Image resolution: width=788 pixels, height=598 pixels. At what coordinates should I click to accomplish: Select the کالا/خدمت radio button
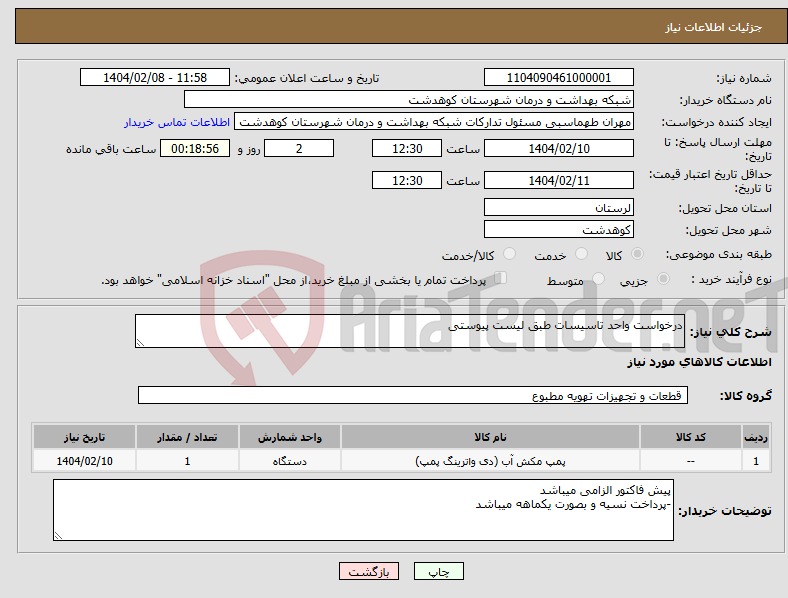509,254
